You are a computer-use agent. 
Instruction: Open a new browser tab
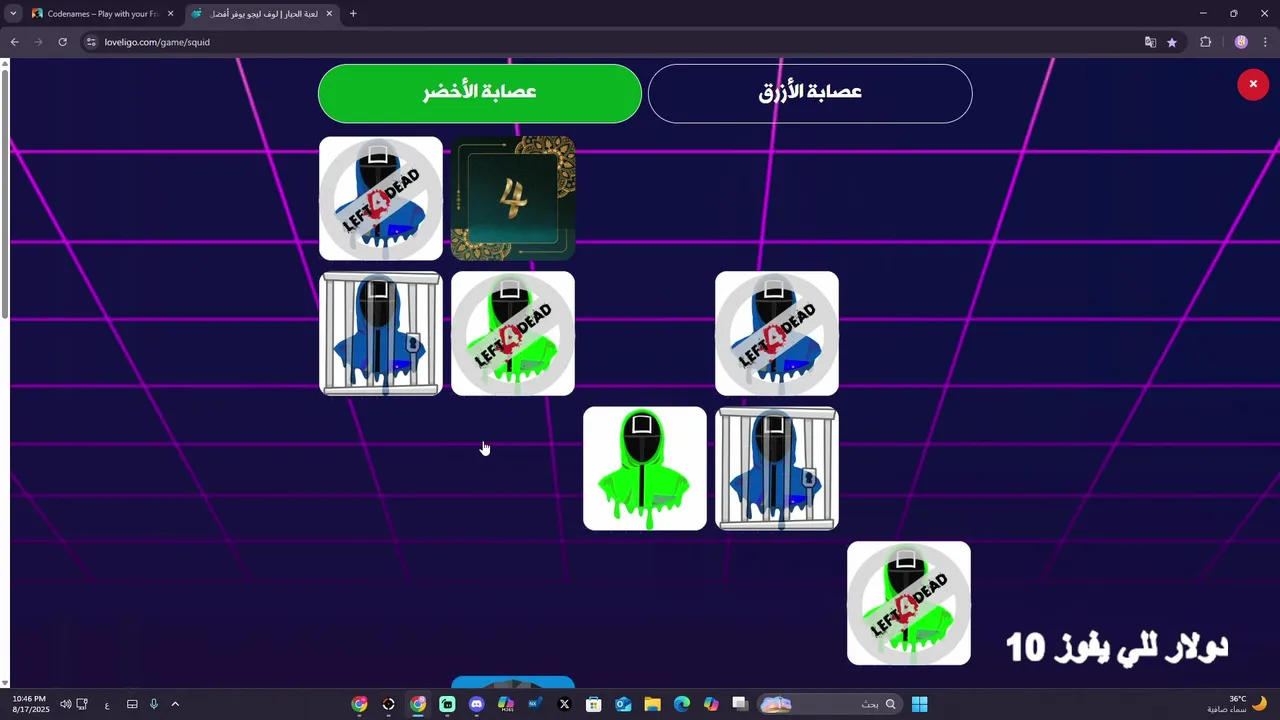click(x=353, y=14)
